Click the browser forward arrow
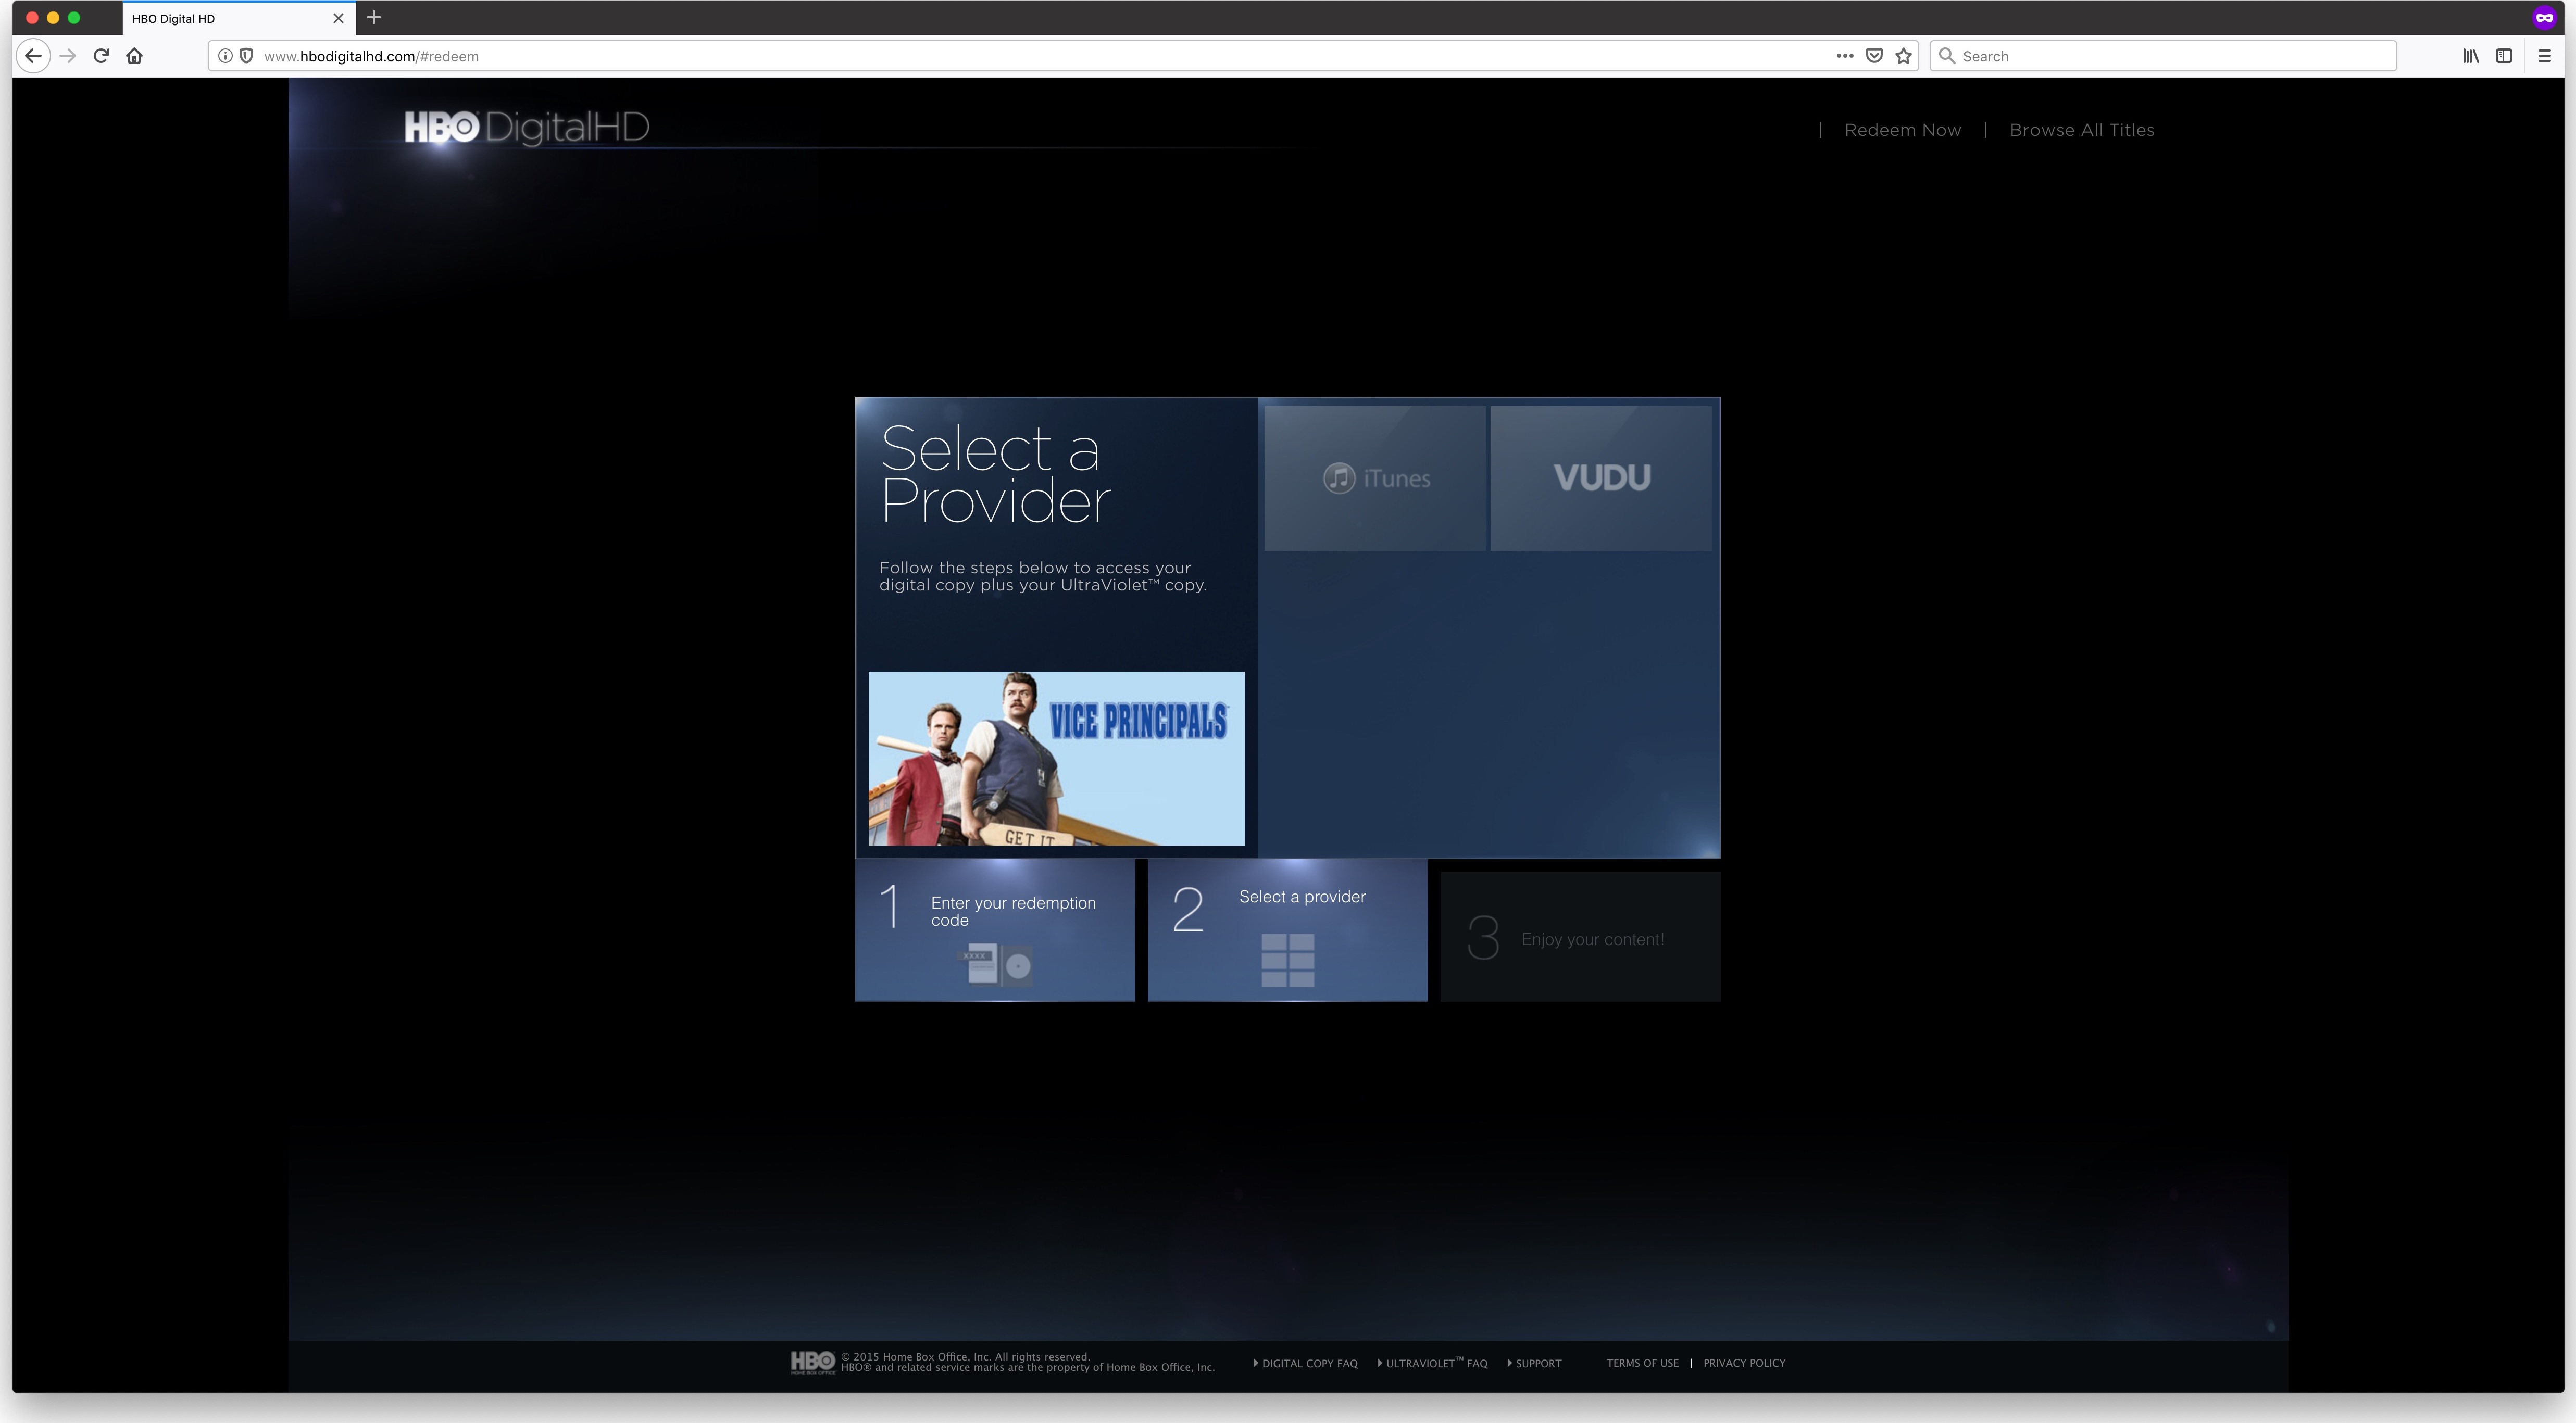The height and width of the screenshot is (1423, 2576). (x=68, y=56)
